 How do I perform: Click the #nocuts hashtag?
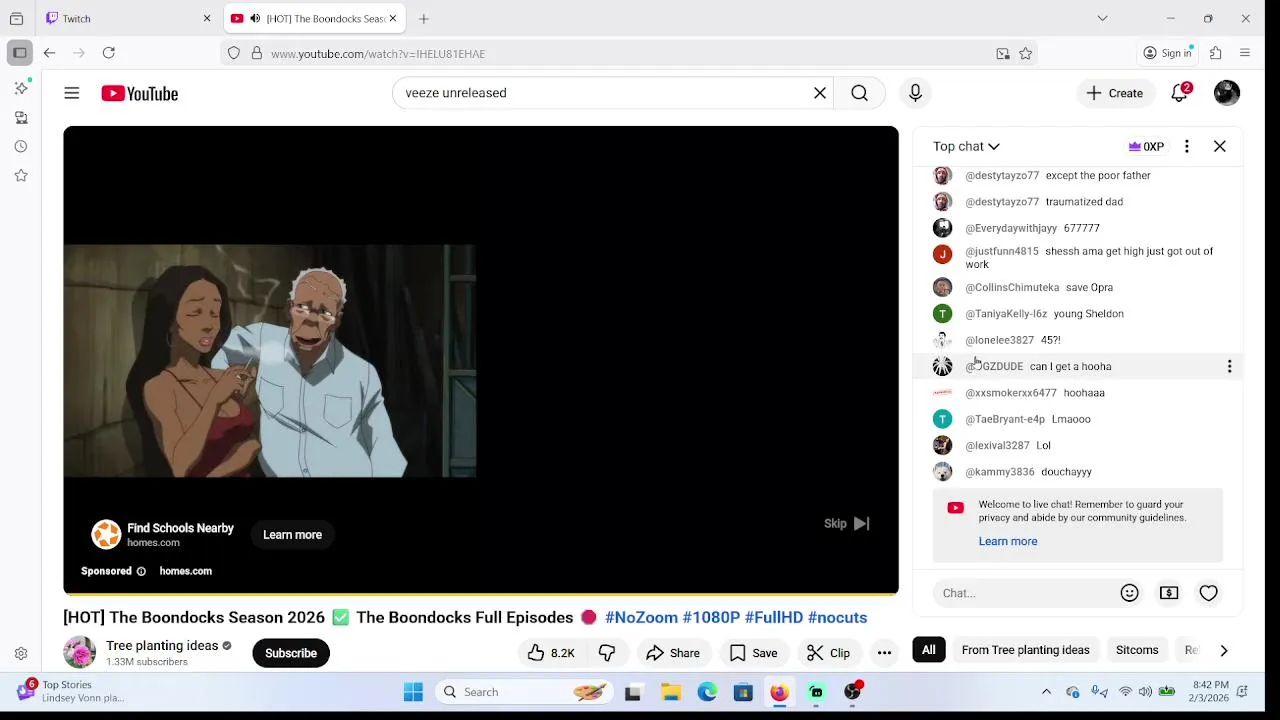pyautogui.click(x=837, y=617)
